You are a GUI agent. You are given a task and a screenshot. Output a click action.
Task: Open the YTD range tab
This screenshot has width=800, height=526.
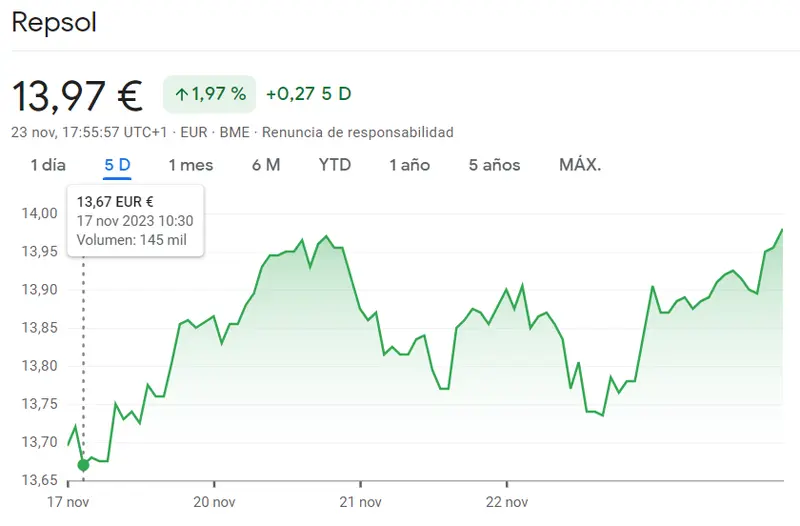pyautogui.click(x=335, y=165)
